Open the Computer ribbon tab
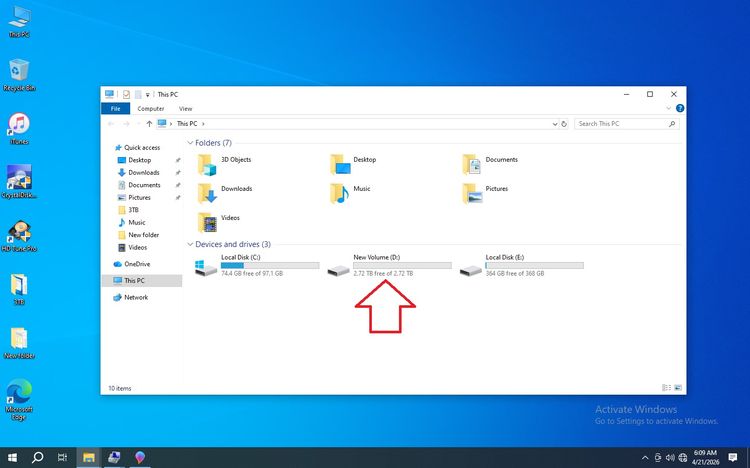The height and width of the screenshot is (468, 750). pyautogui.click(x=151, y=109)
